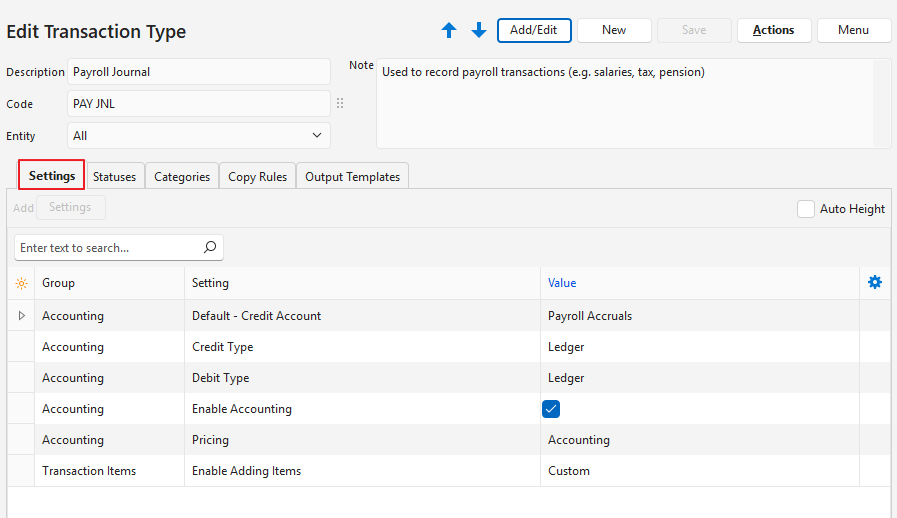Click the drag handle dots beside Code
Screen dimensions: 897x518
tap(340, 103)
